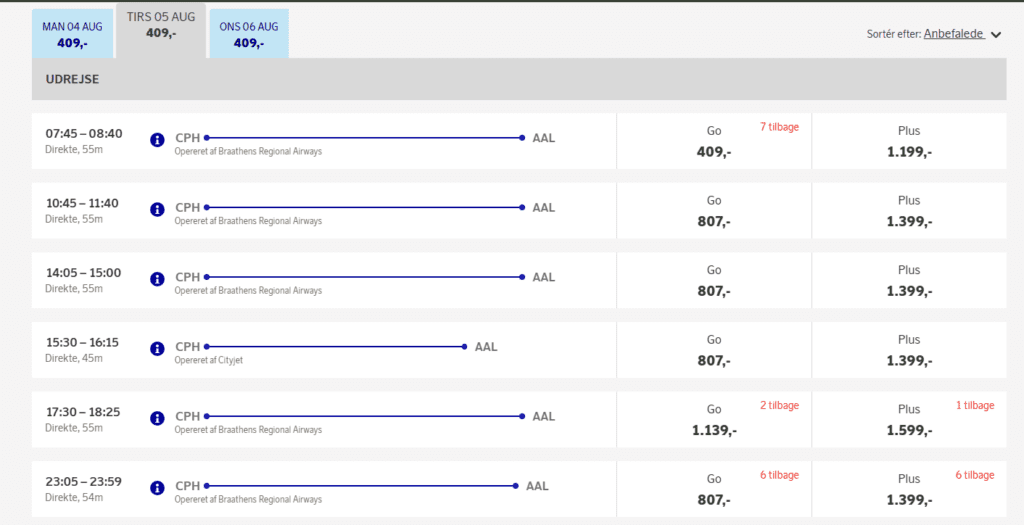Click info icon for 14:05 flight
The height and width of the screenshot is (525, 1024).
pyautogui.click(x=157, y=279)
